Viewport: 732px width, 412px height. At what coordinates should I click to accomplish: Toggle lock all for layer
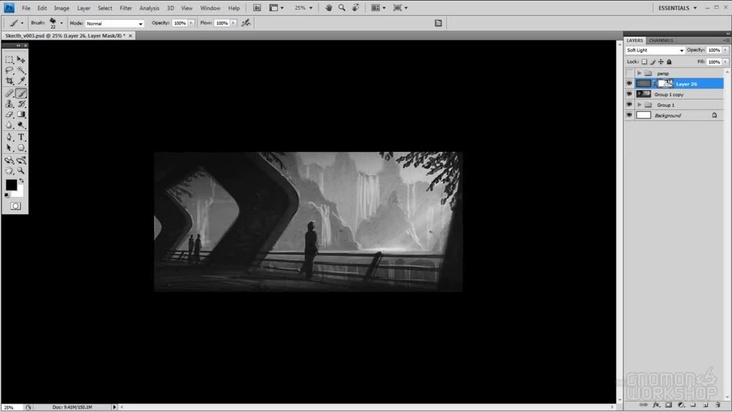(x=669, y=62)
